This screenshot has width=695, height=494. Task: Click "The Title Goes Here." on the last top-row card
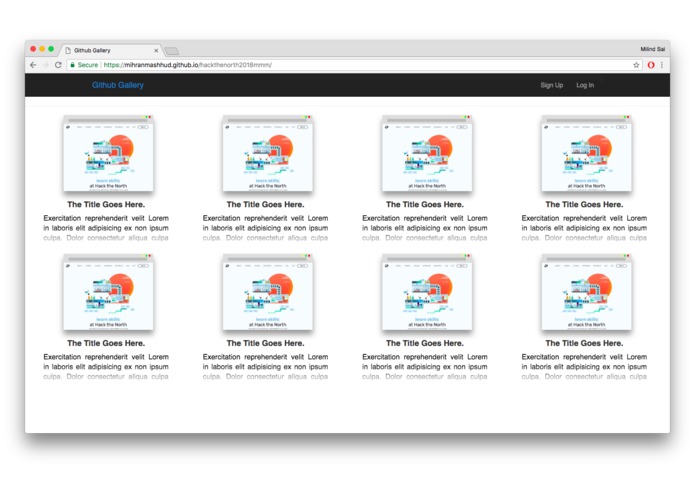pyautogui.click(x=584, y=204)
